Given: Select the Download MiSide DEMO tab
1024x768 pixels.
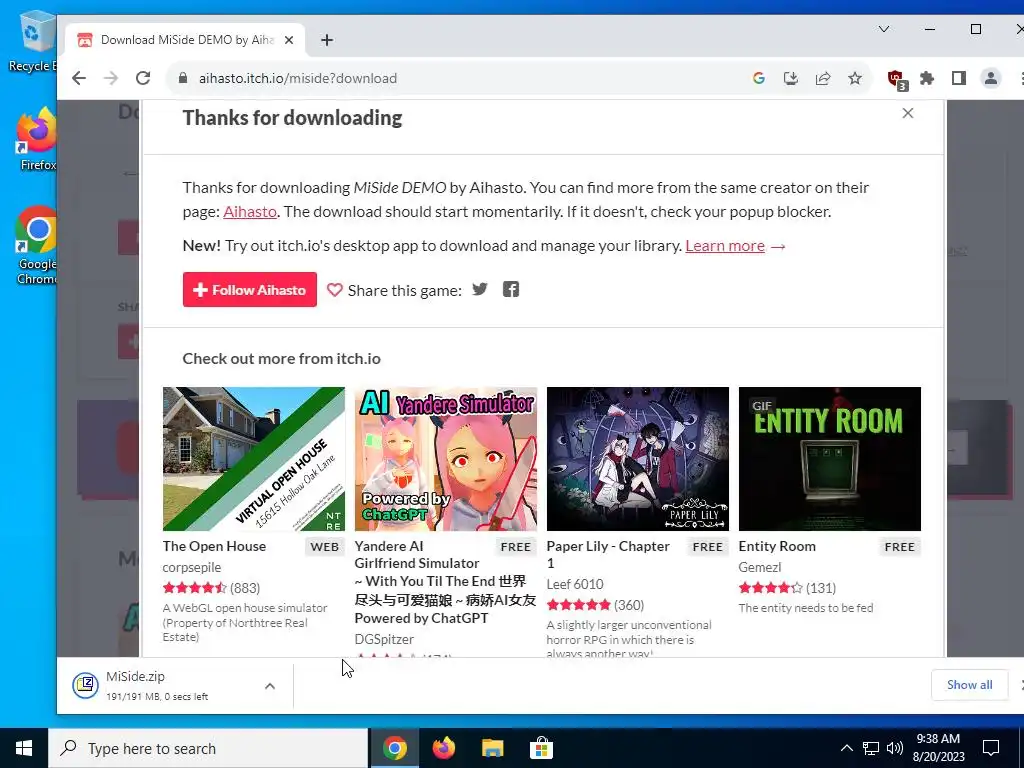Looking at the screenshot, I should pos(186,40).
